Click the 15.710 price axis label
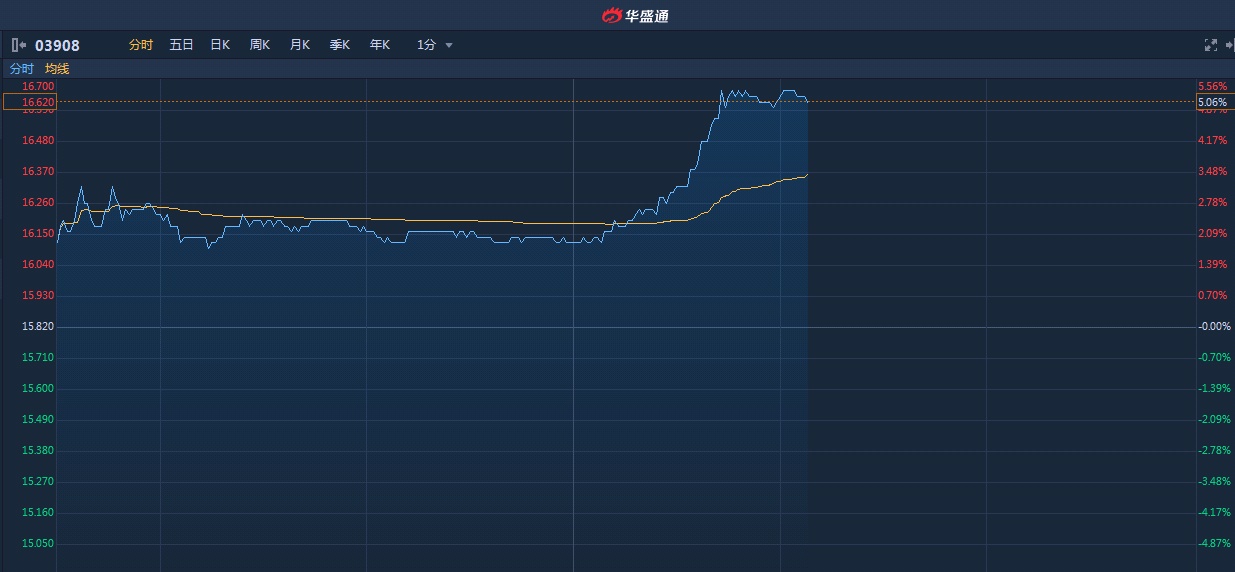This screenshot has height=572, width=1235. [x=38, y=358]
